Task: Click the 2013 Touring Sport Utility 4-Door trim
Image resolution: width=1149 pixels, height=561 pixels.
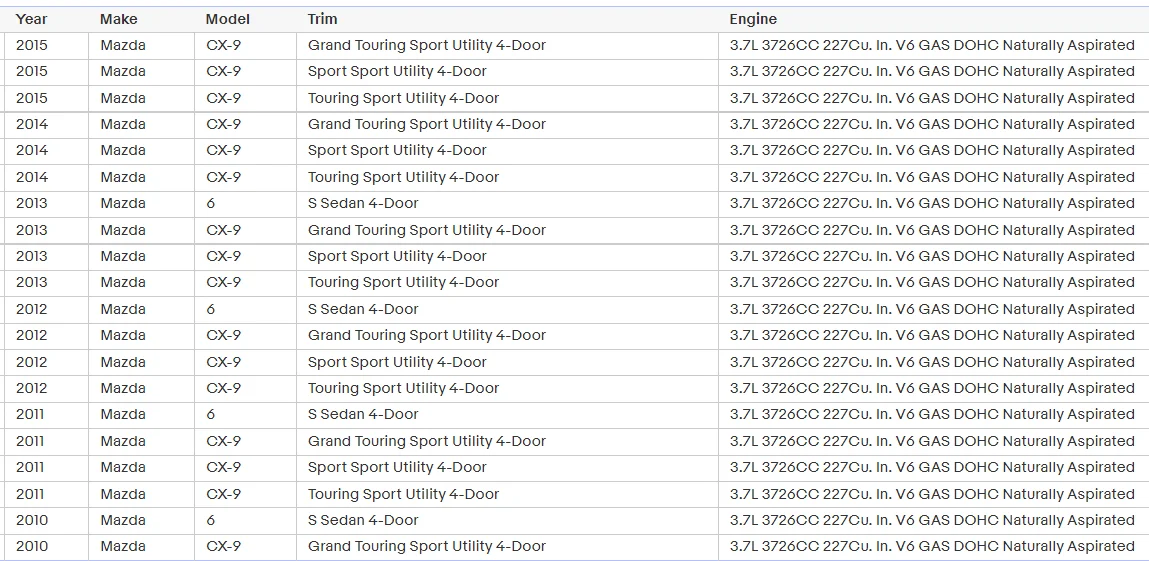Action: 403,282
